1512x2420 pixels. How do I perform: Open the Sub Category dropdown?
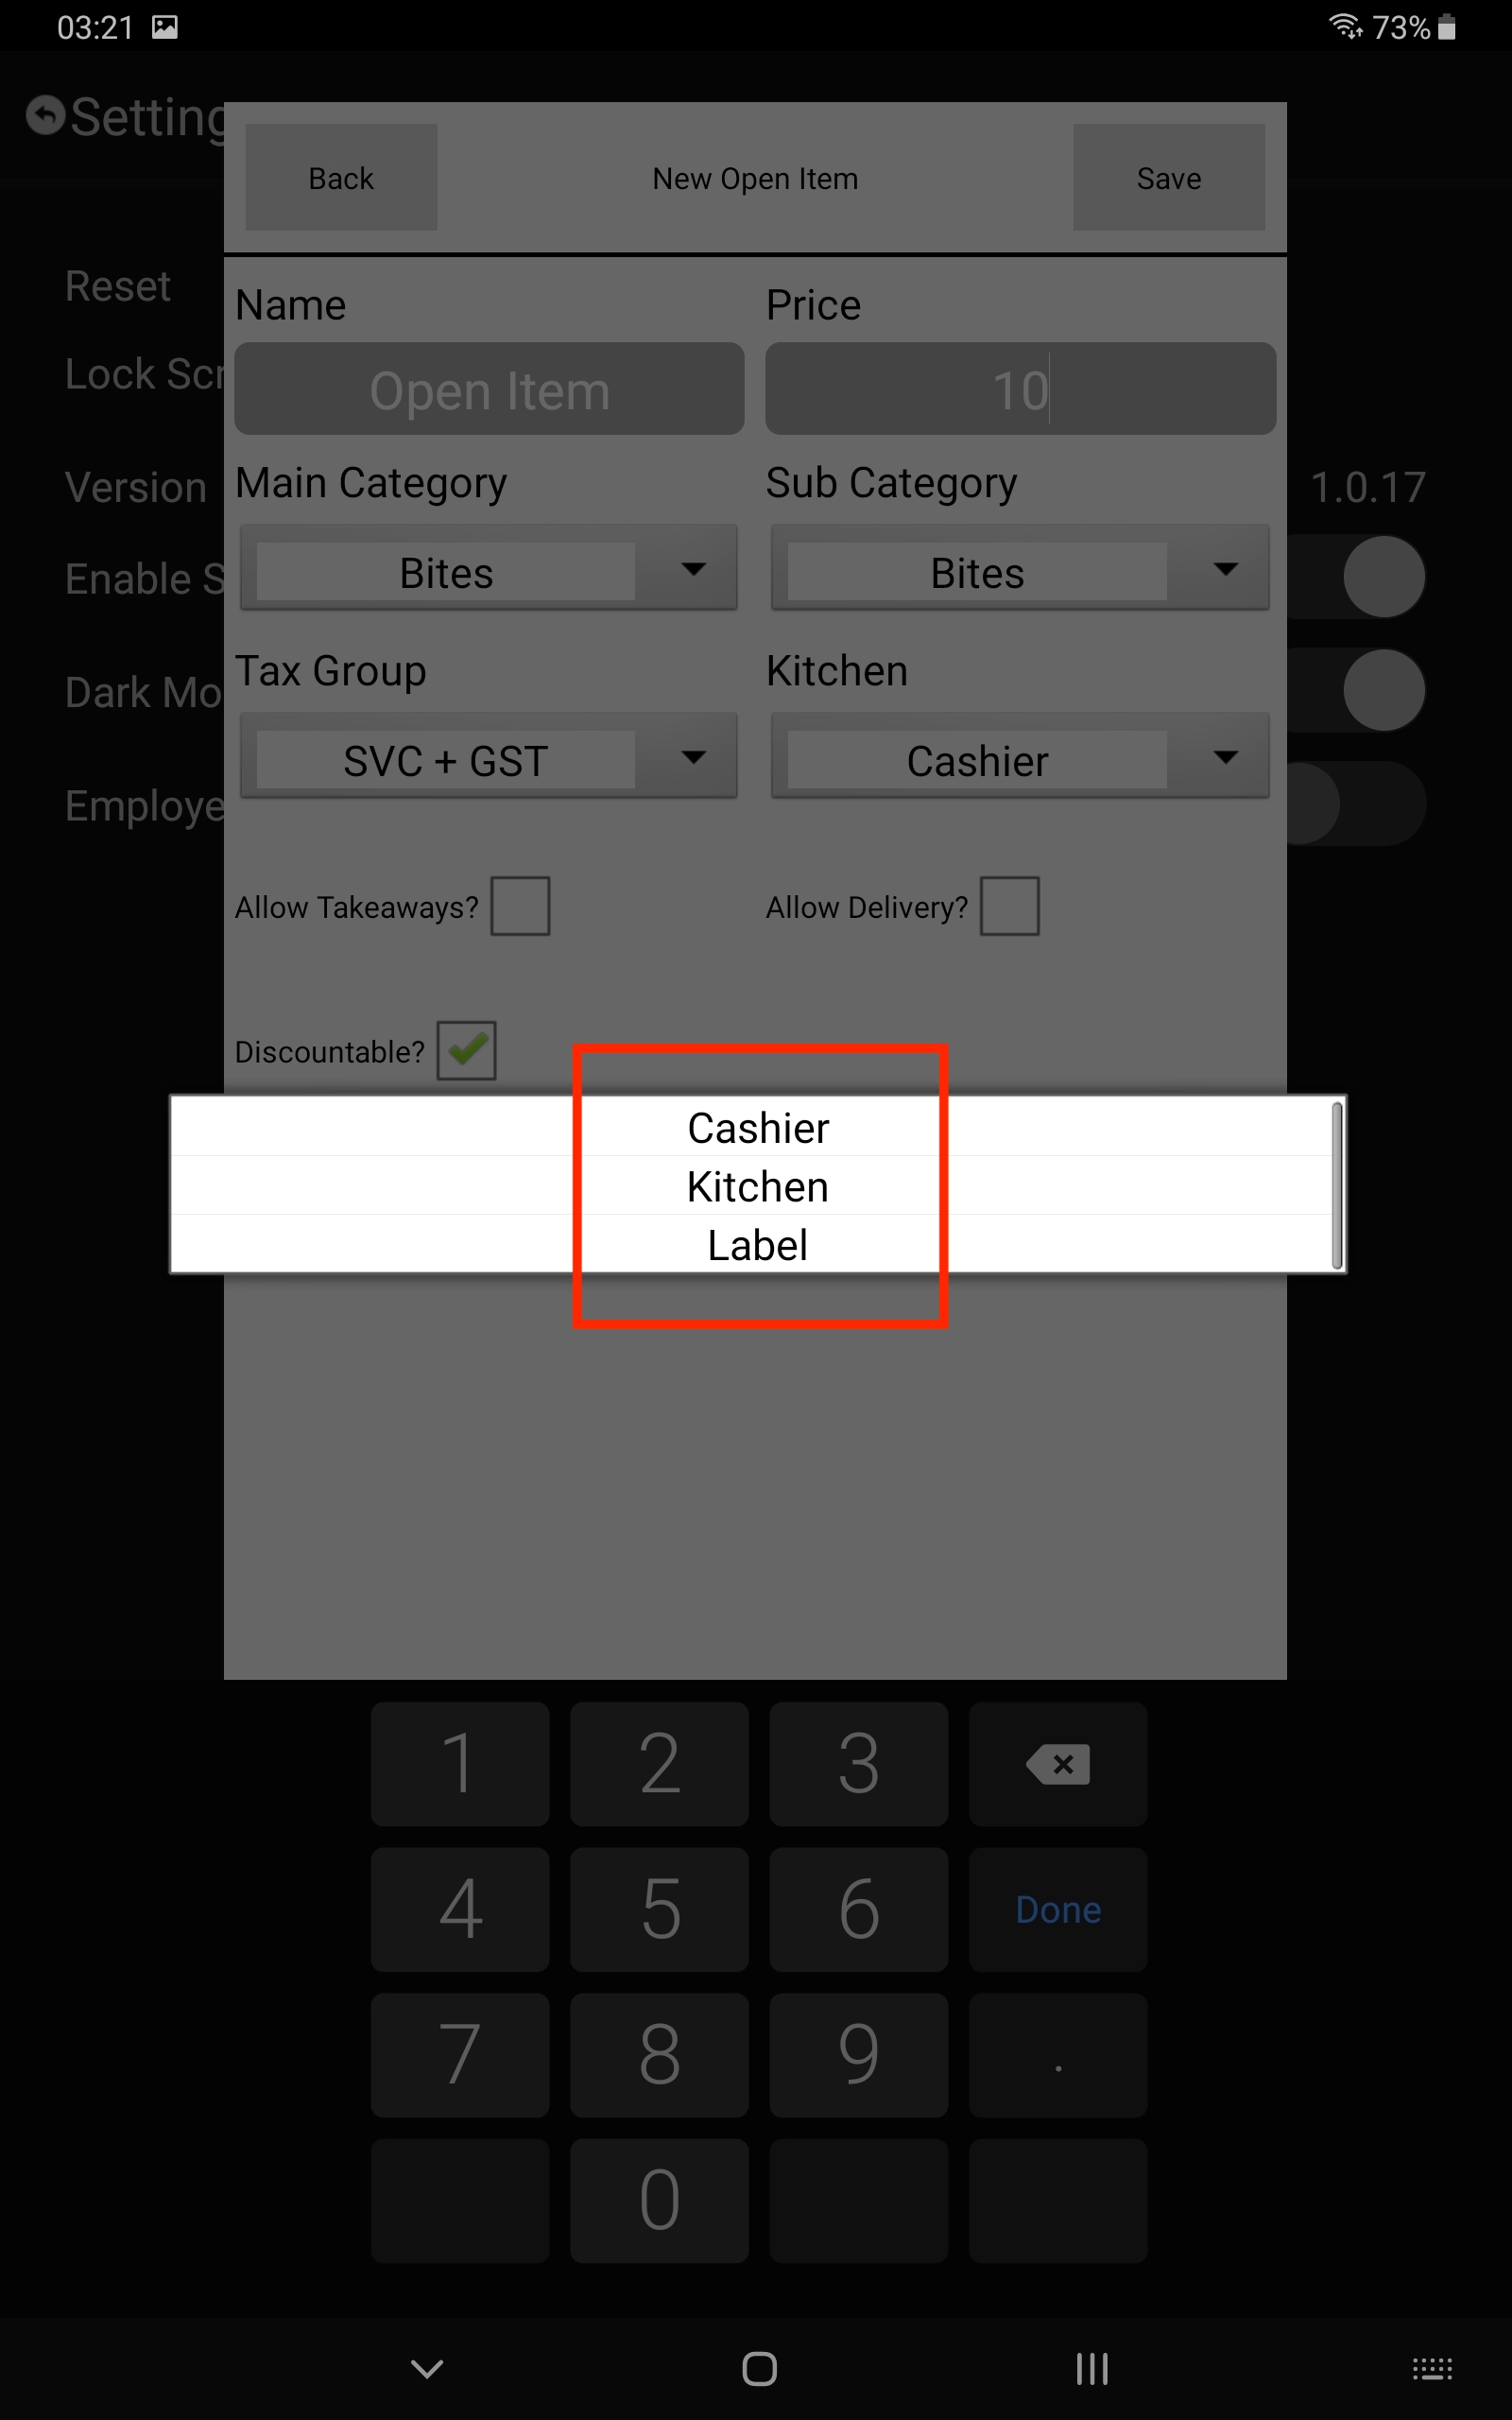click(1020, 569)
